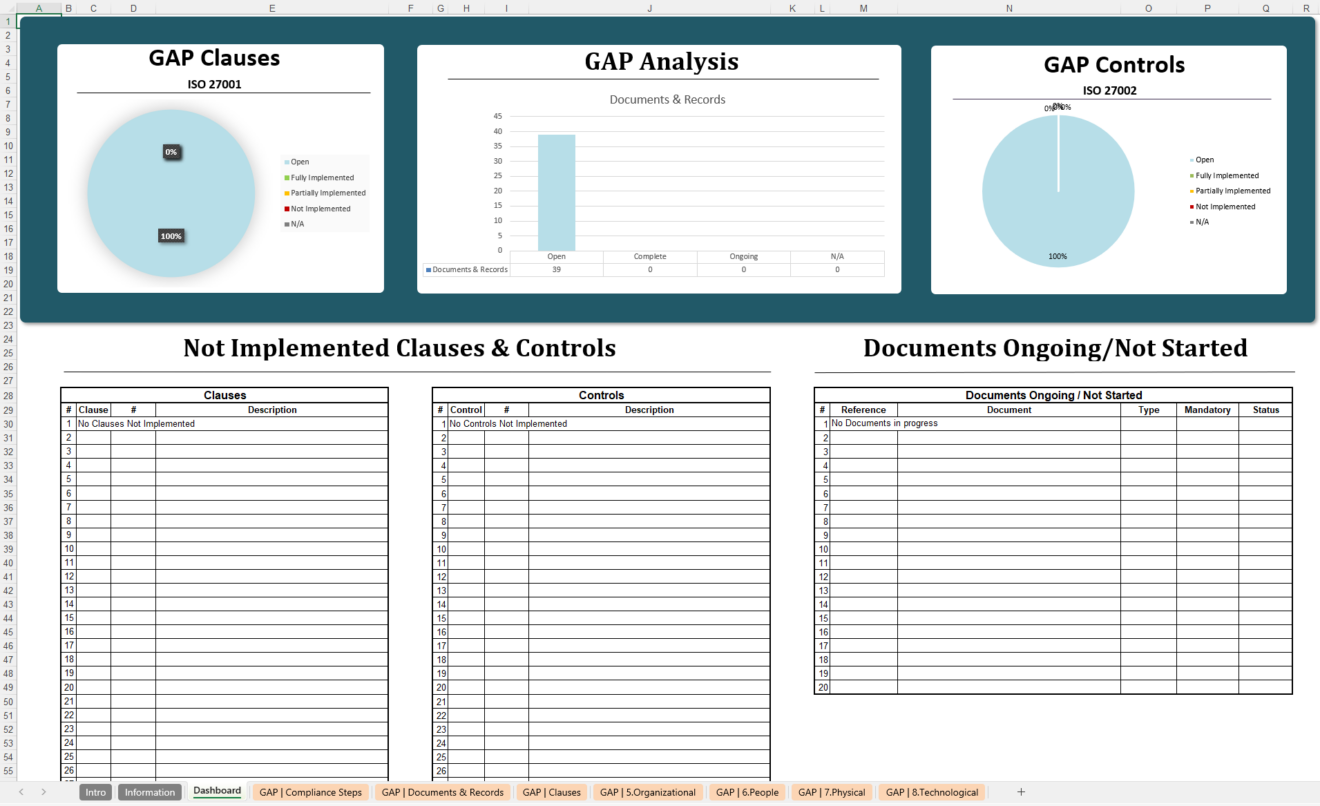Click the column E header
The width and height of the screenshot is (1320, 806).
[271, 8]
